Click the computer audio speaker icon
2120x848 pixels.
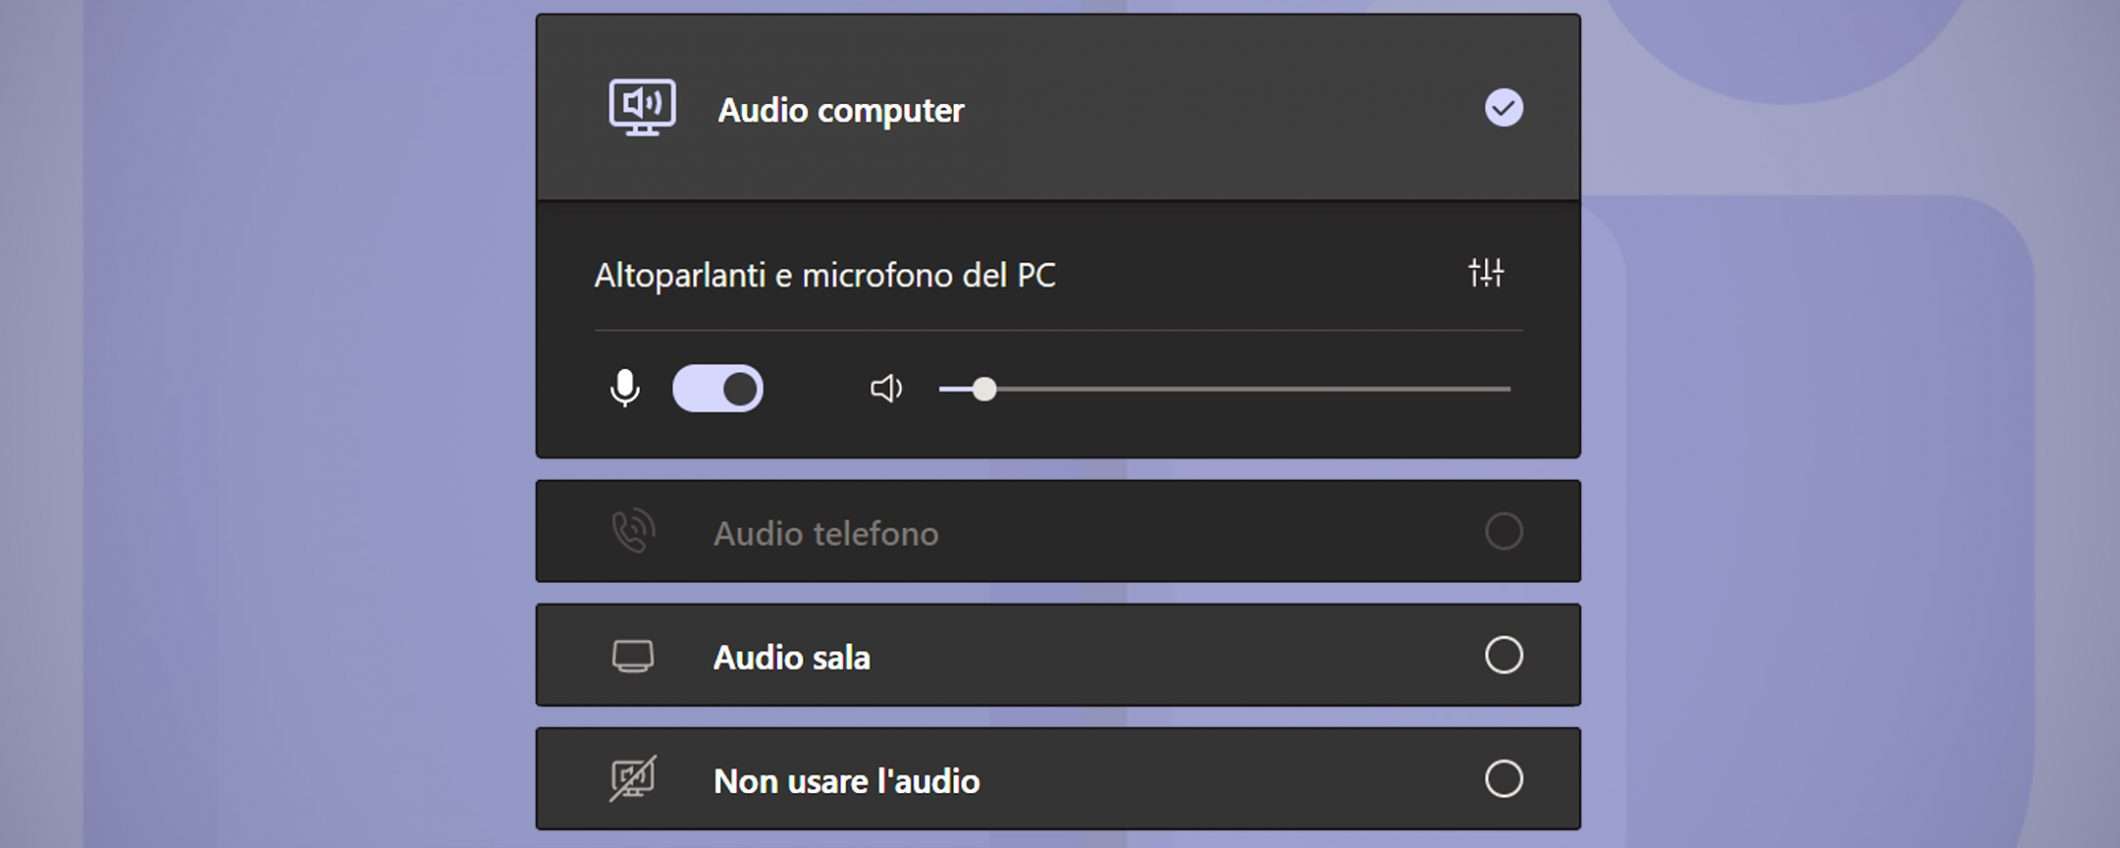pyautogui.click(x=641, y=107)
